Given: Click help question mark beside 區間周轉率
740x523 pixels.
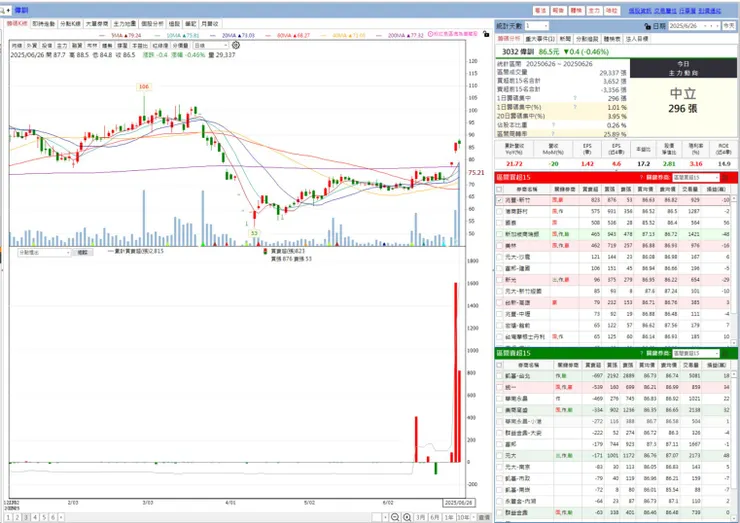Looking at the screenshot, I should point(553,134).
